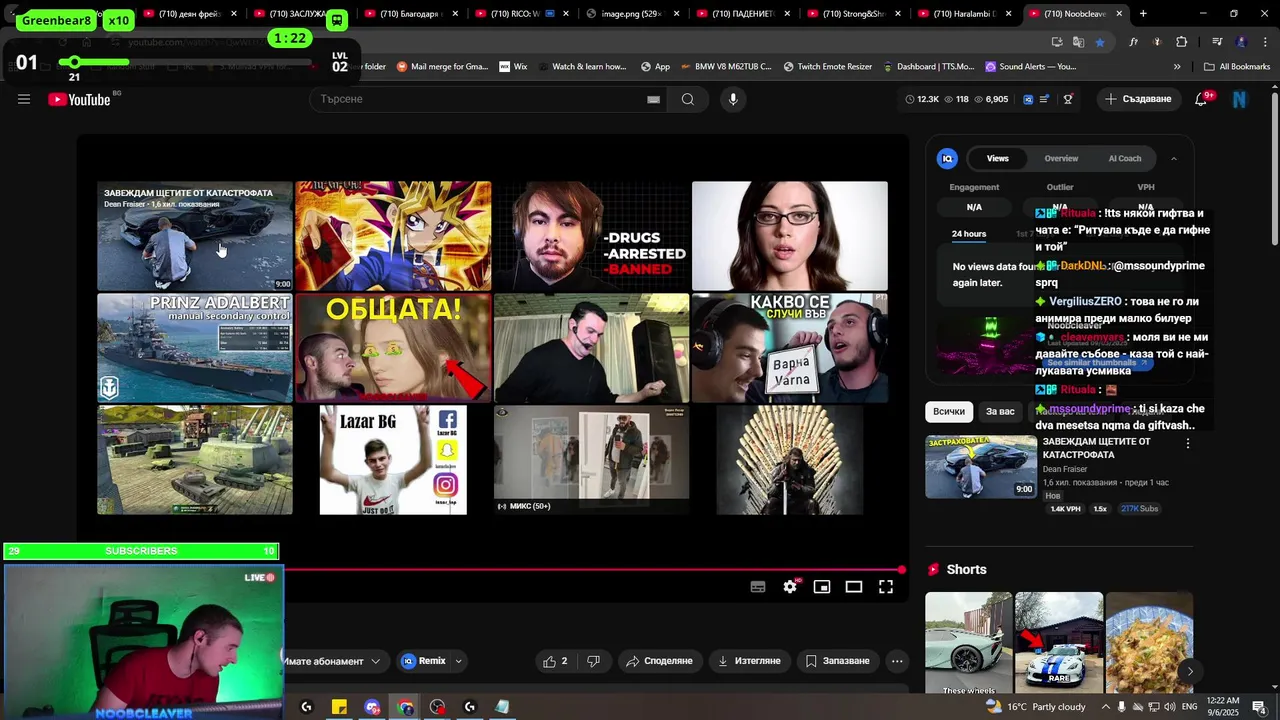Open the on-screen keyboard icon in search box
The width and height of the screenshot is (1280, 720).
tap(653, 99)
